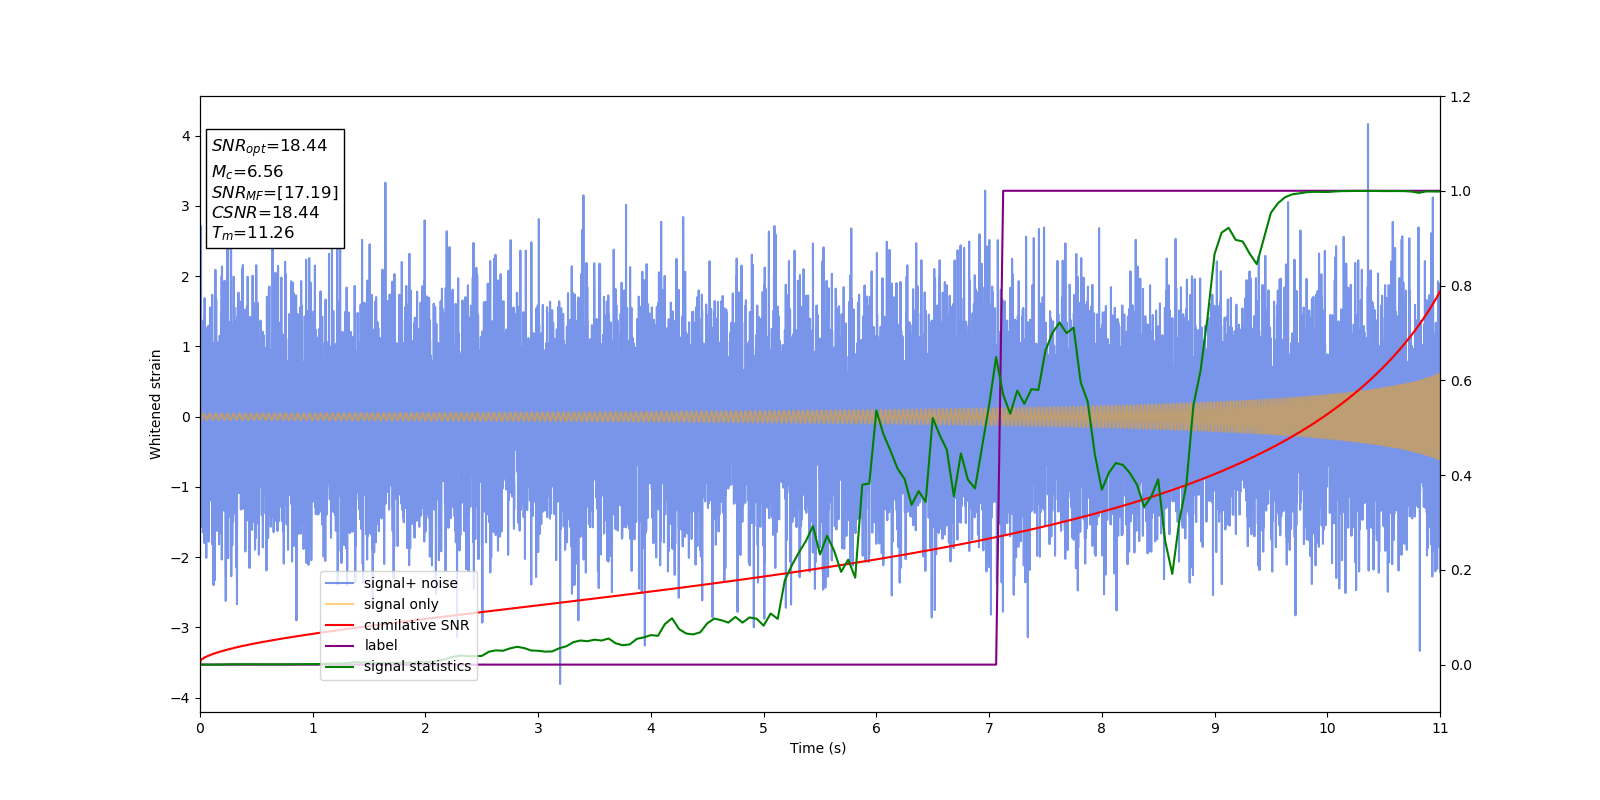Screen dimensions: 1600x800
Task: Click the x-axis tick label 11
Action: tap(1440, 728)
